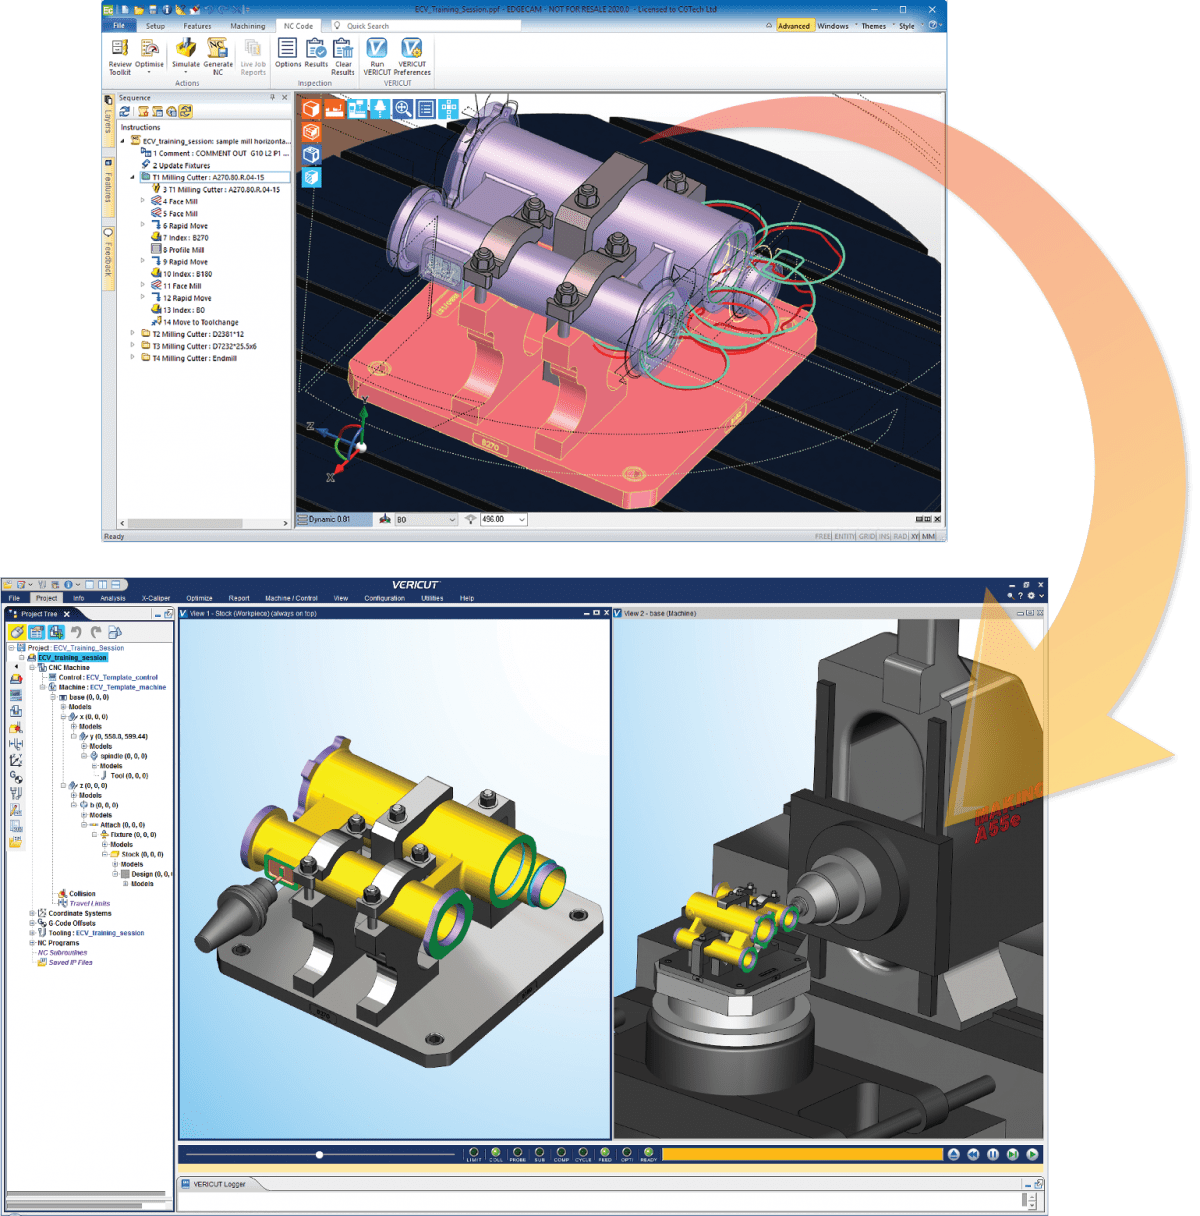Select ECV_training_session under Tooling
Screen dimensions: 1200x1216
[110, 933]
